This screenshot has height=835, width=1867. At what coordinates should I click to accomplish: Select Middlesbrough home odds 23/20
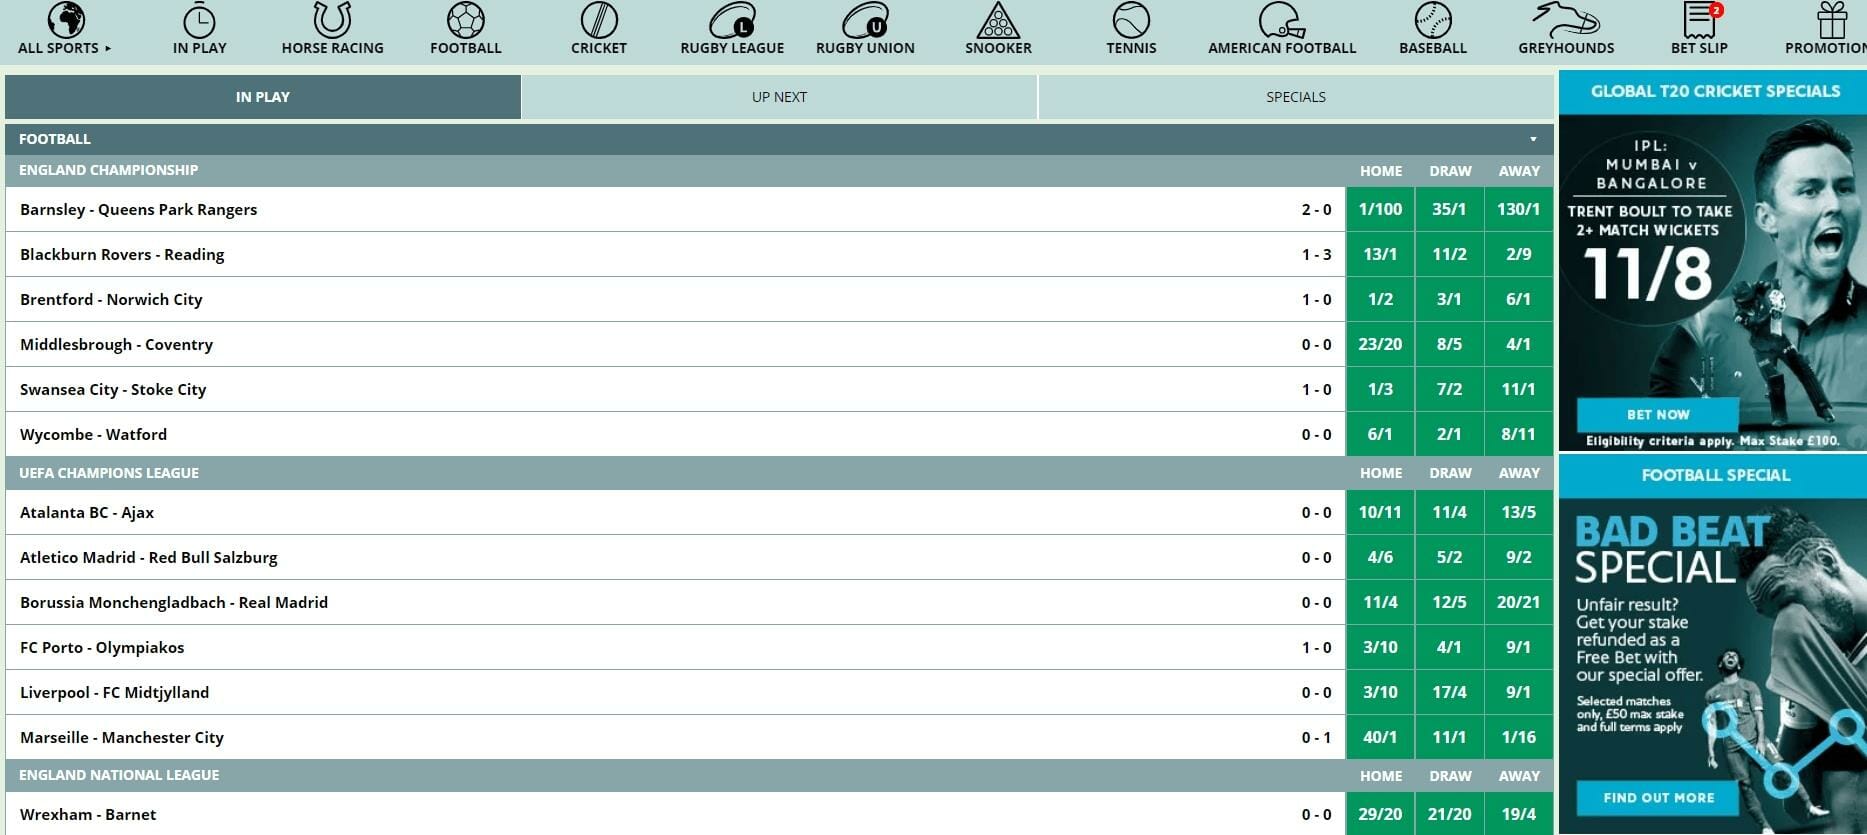pyautogui.click(x=1380, y=344)
